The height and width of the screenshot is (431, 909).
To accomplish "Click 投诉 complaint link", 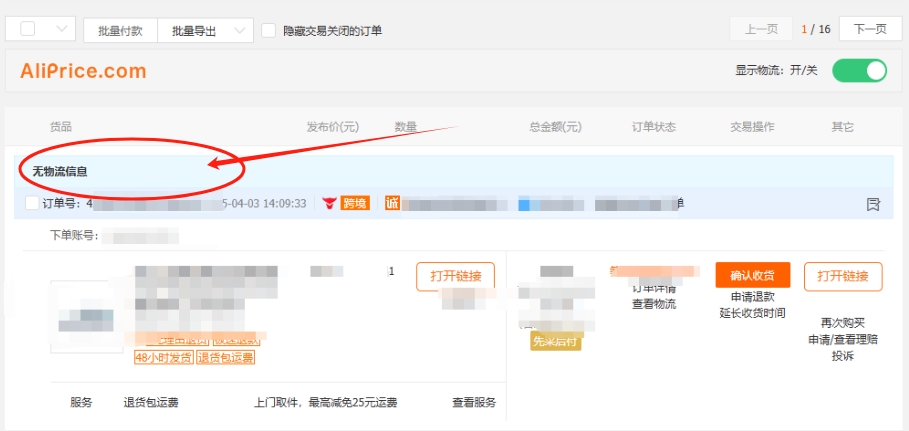I will coord(843,356).
